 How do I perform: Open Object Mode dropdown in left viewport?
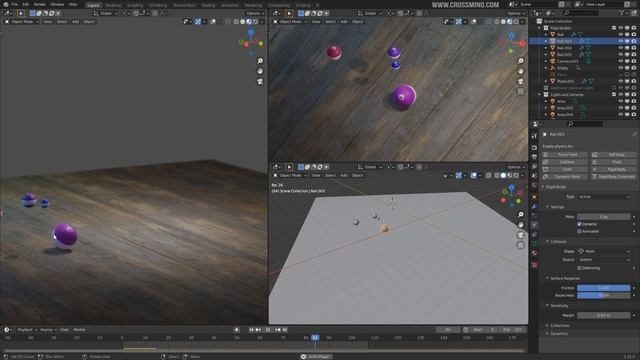[x=21, y=22]
